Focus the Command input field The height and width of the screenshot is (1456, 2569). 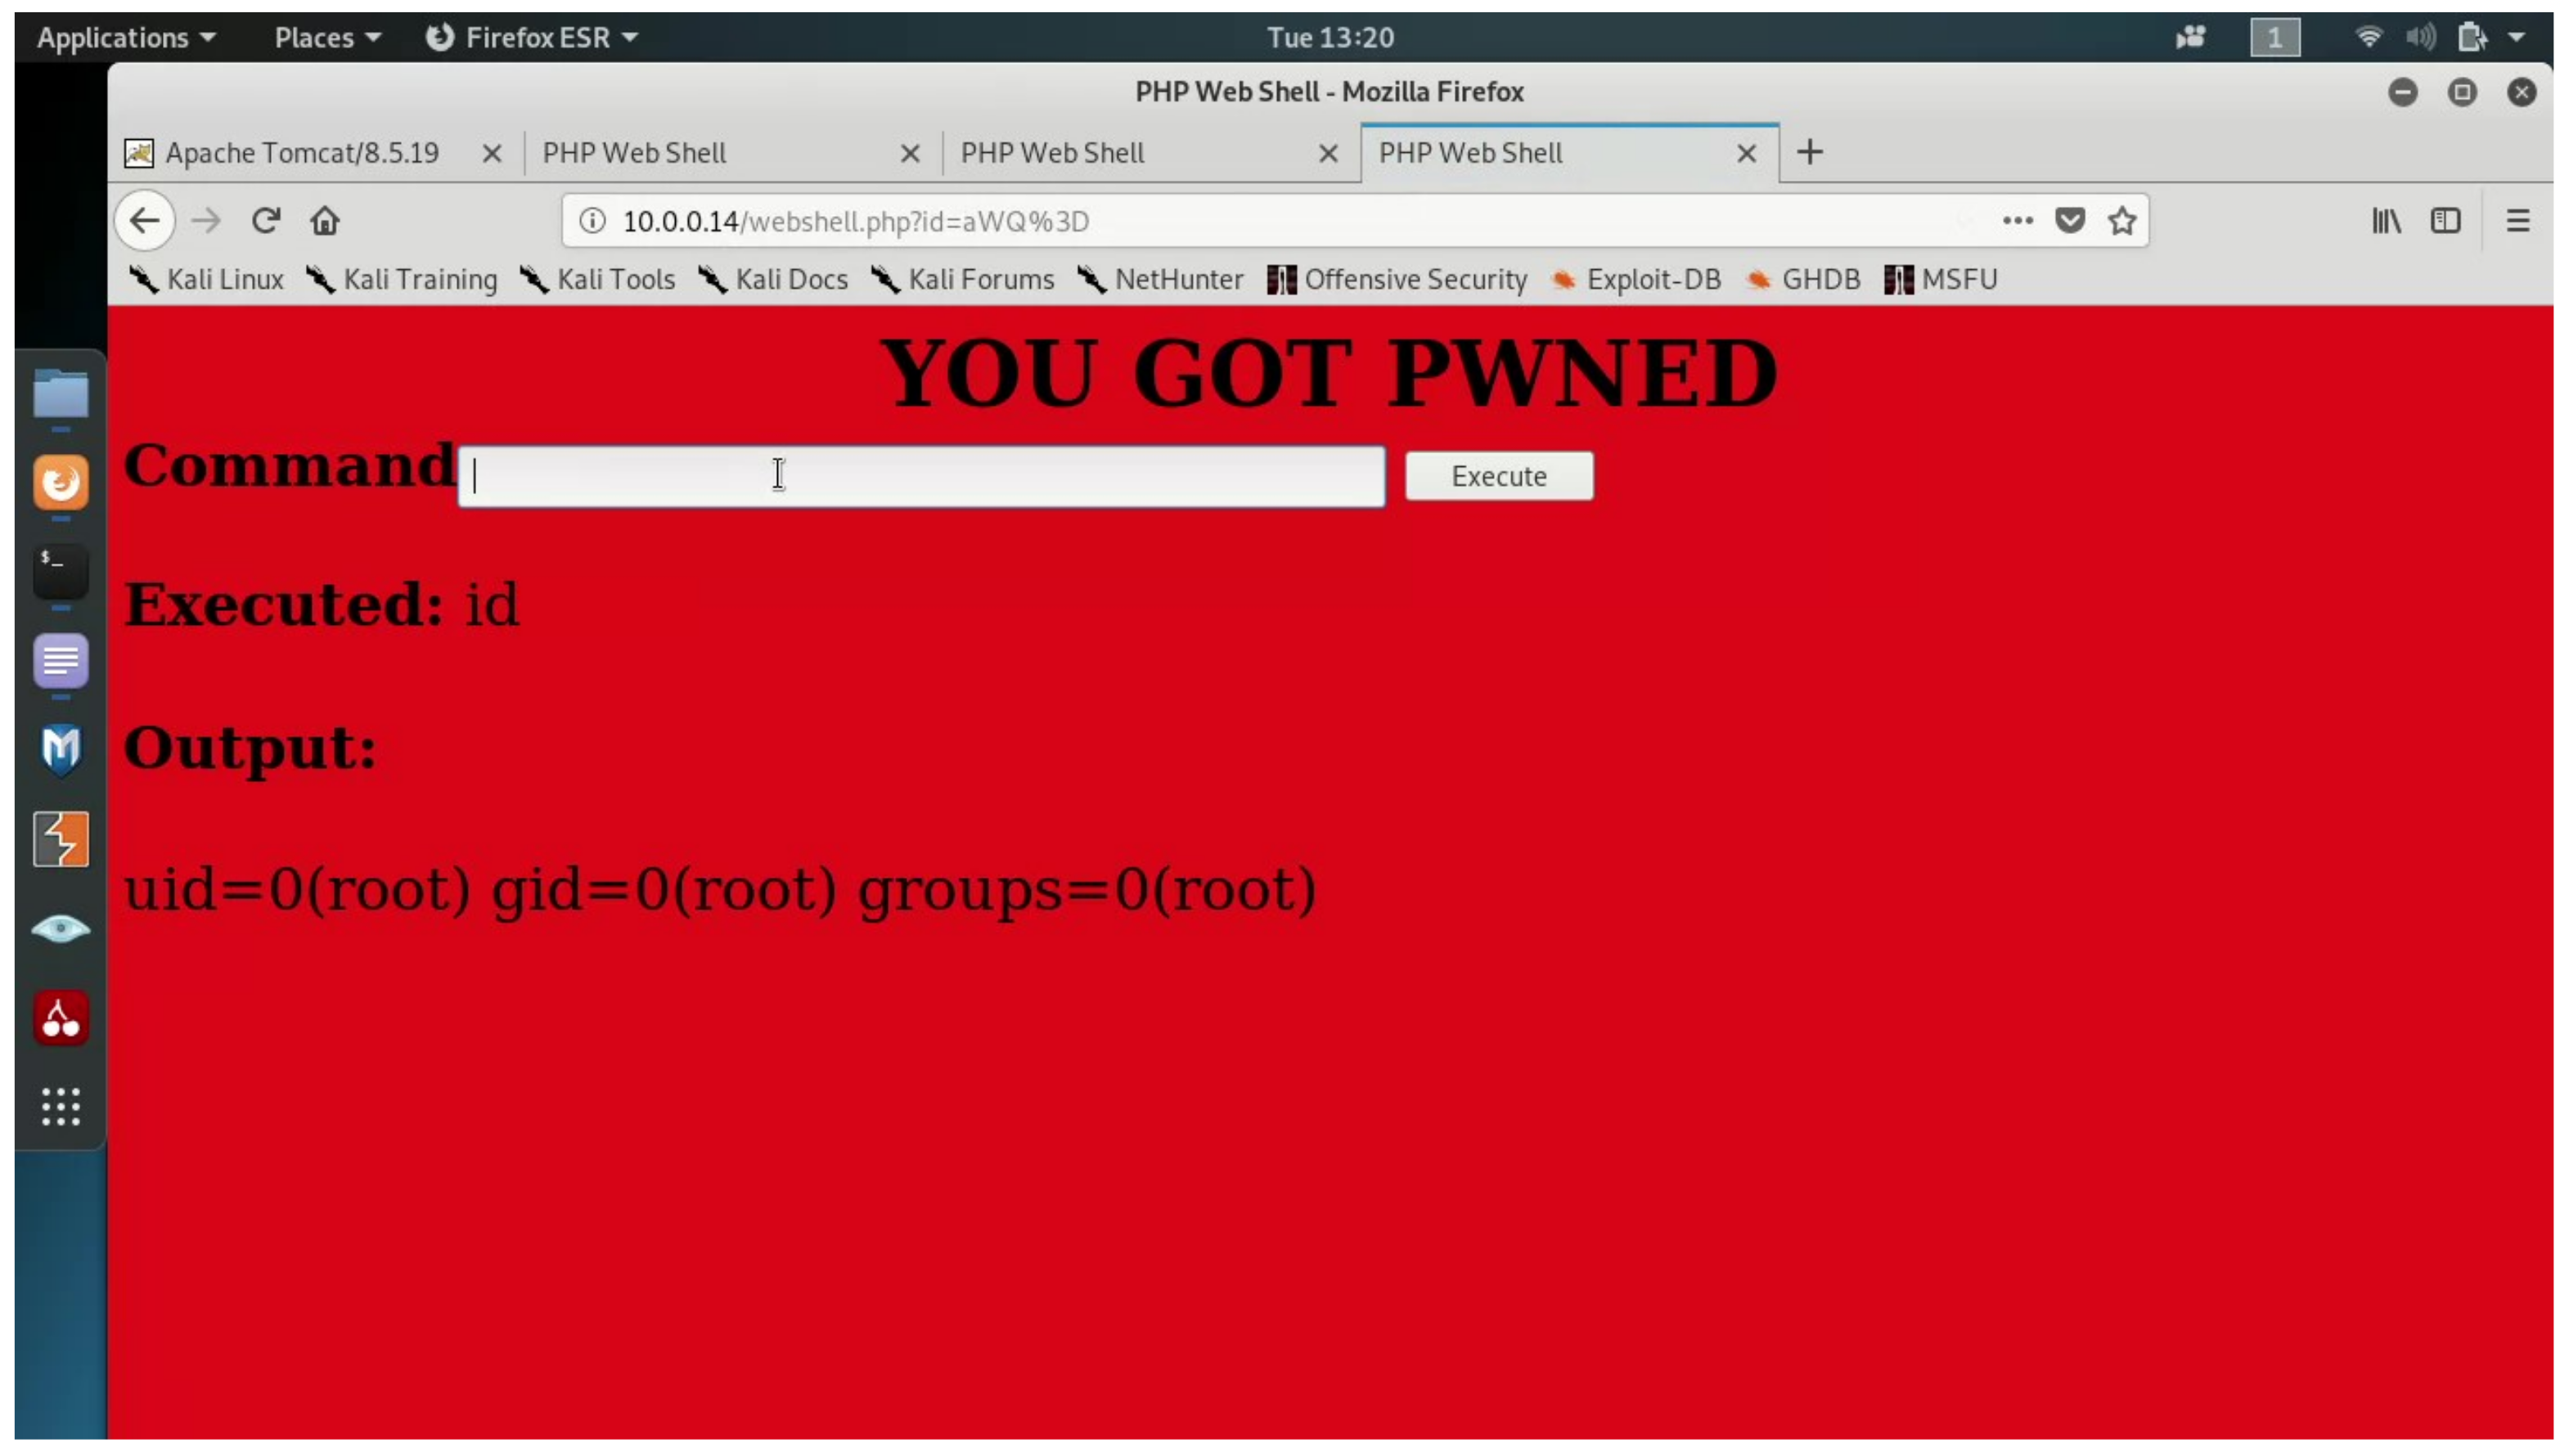(x=921, y=476)
